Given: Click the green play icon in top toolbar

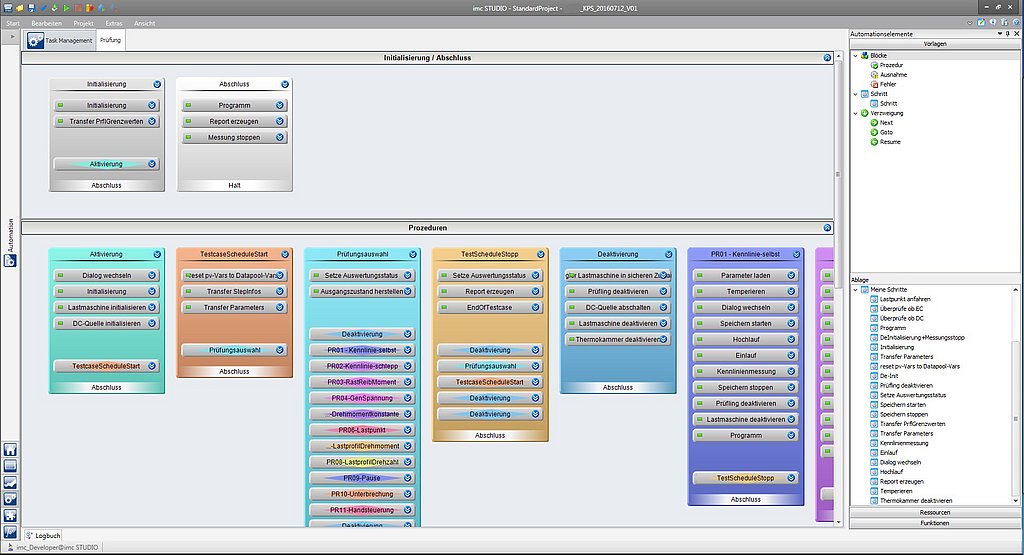Looking at the screenshot, I should click(67, 7).
